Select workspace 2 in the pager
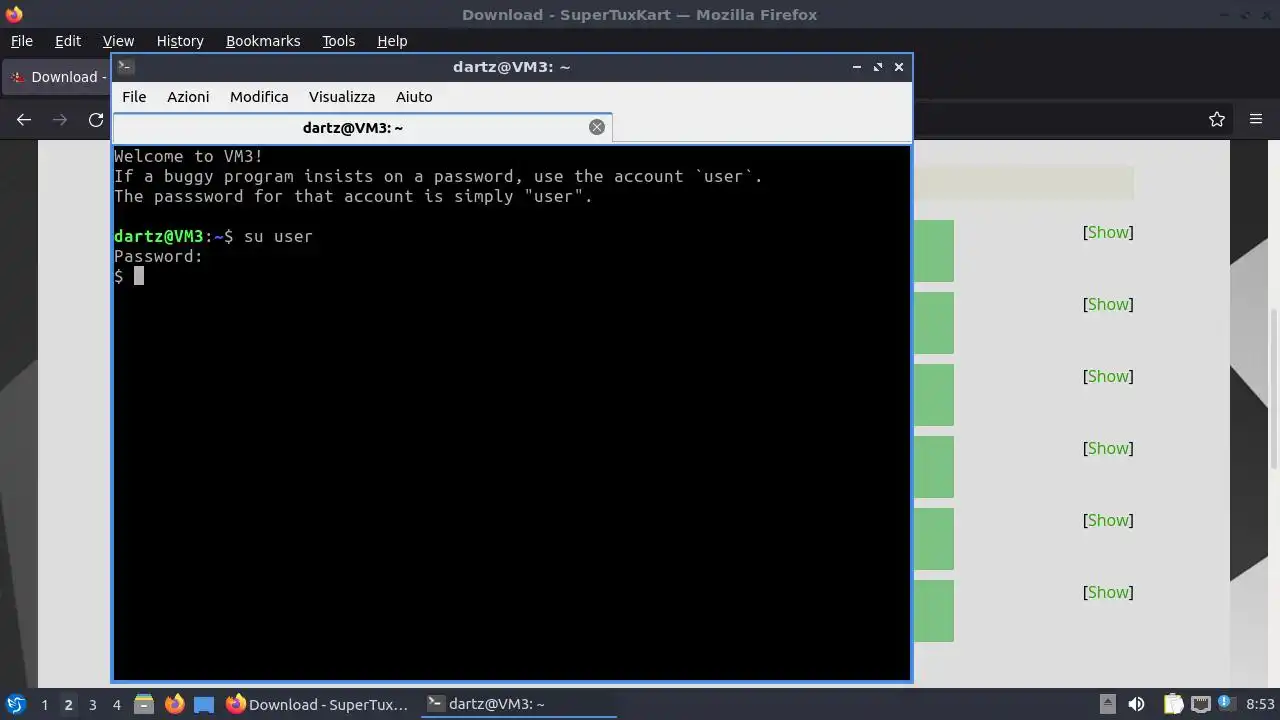 (68, 705)
